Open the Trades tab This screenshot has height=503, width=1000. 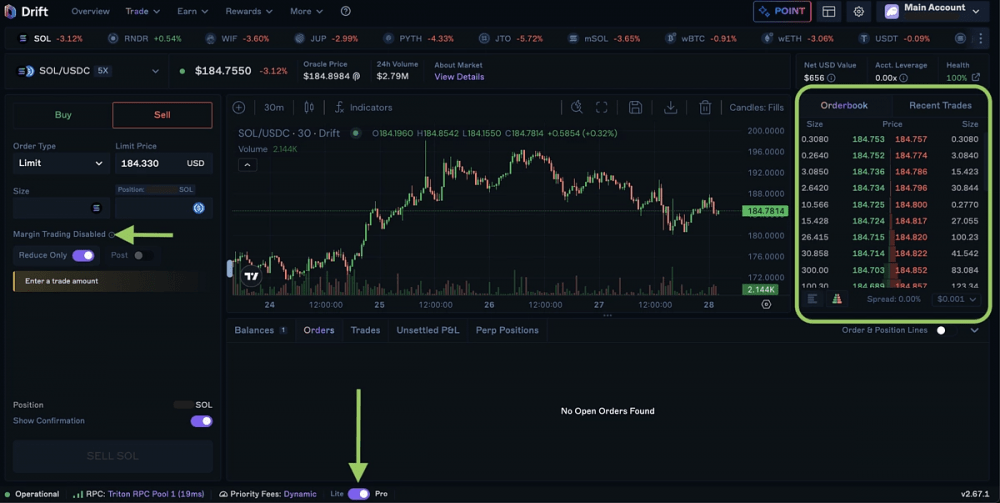click(365, 330)
